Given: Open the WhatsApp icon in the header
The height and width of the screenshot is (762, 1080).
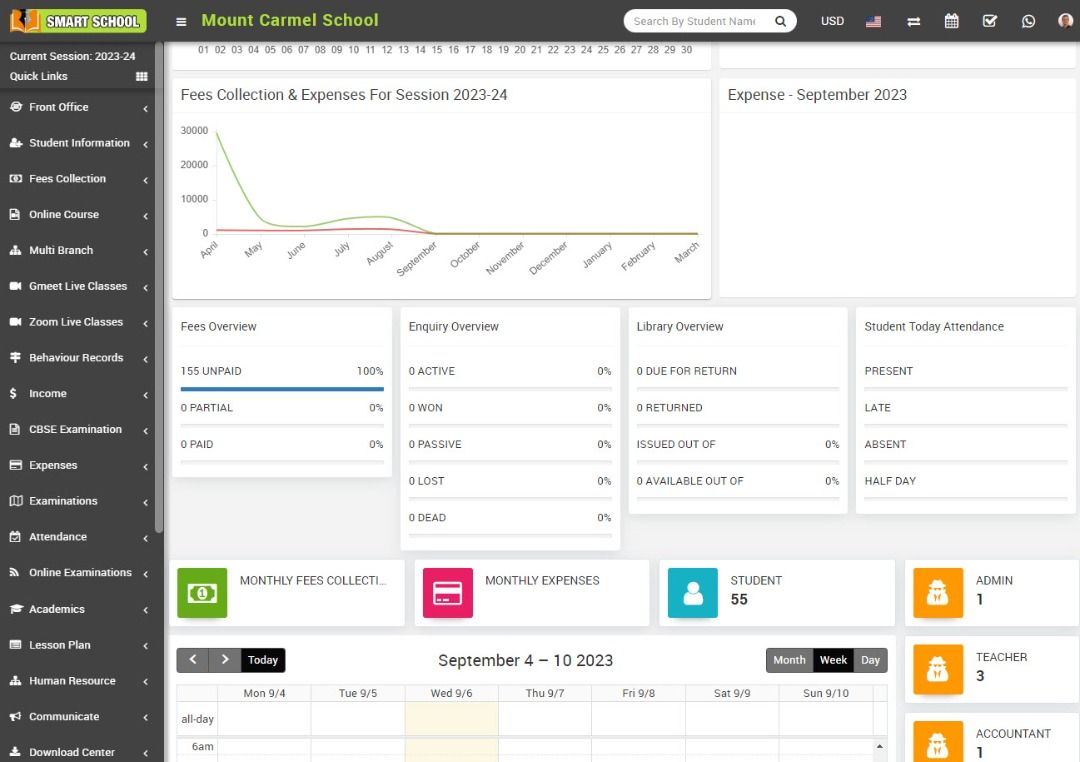Looking at the screenshot, I should 1029,20.
